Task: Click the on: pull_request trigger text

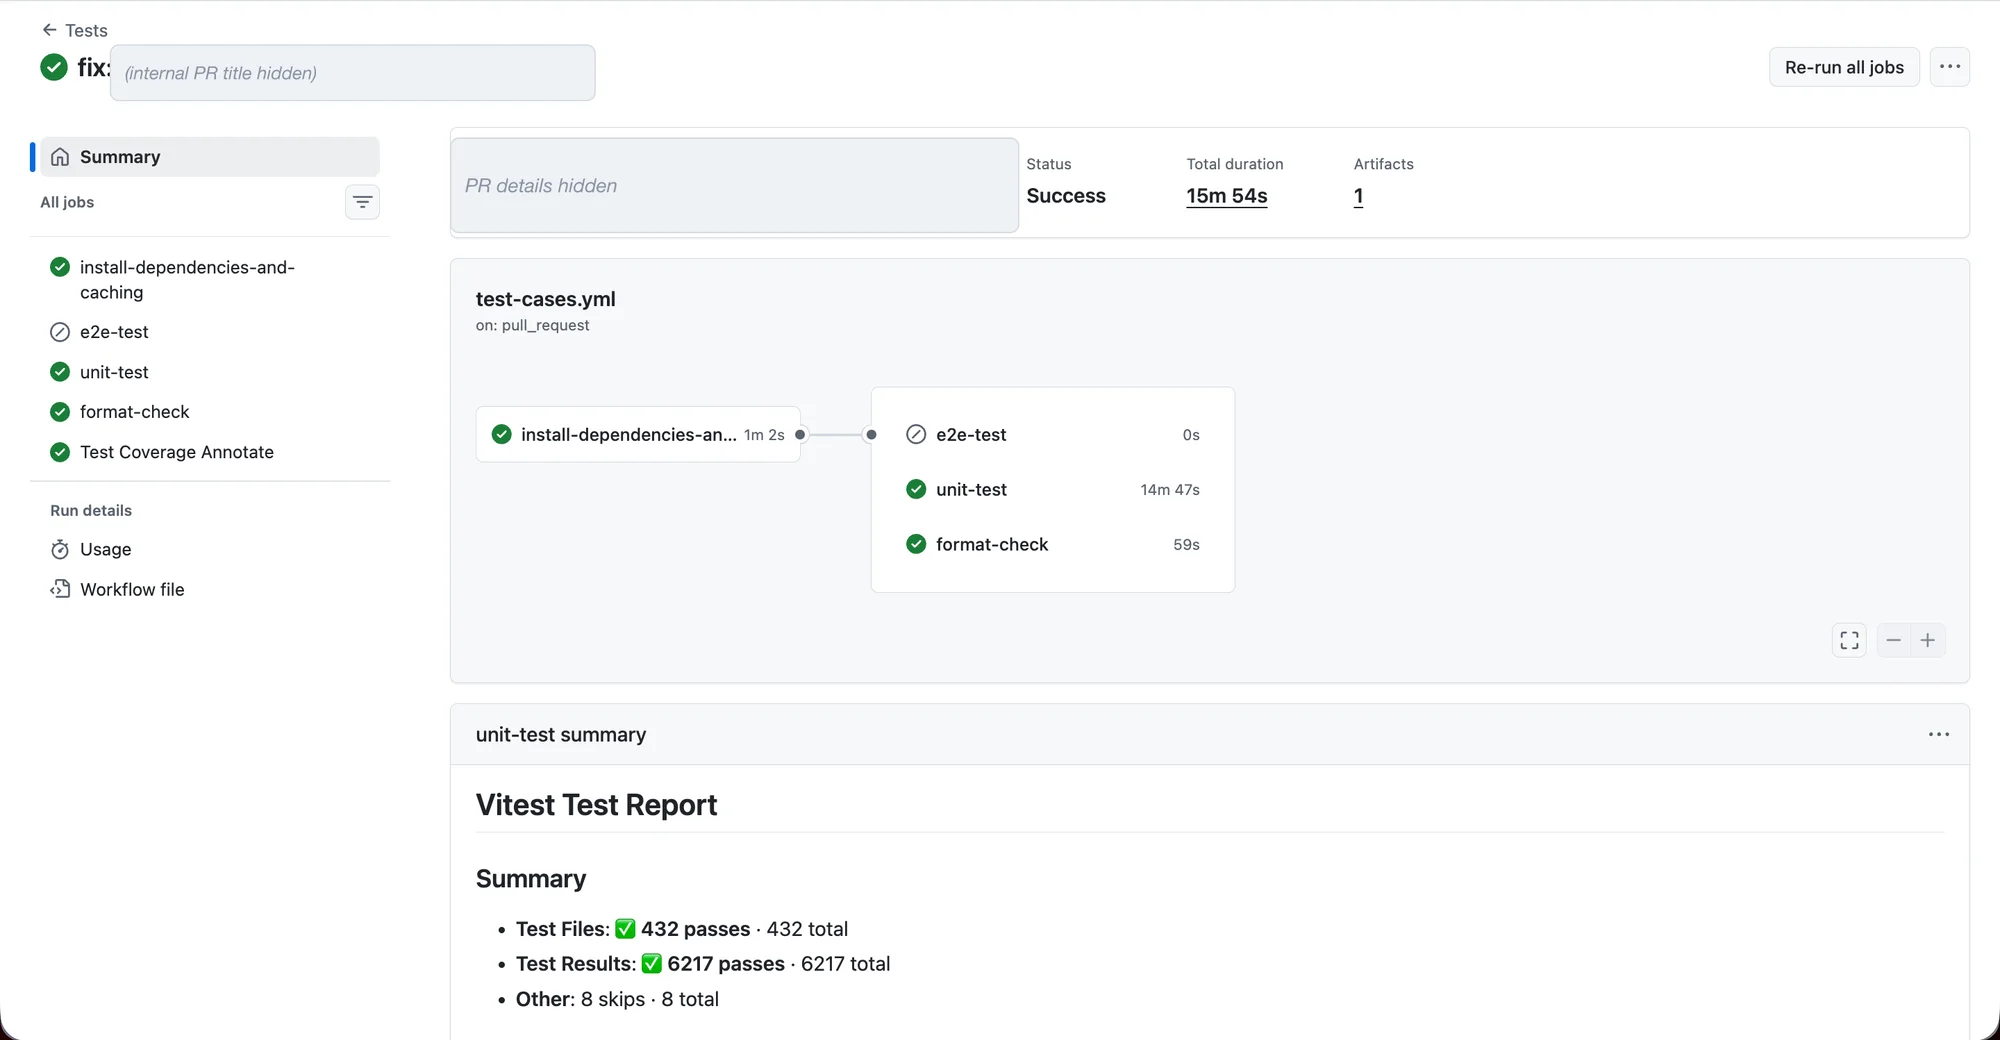Action: pyautogui.click(x=532, y=325)
